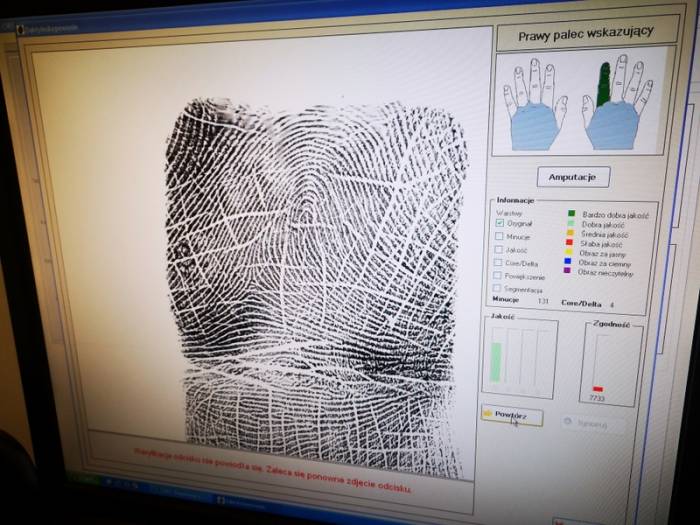Viewport: 700px width, 525px height.
Task: Enable the Minucje layer checkbox
Action: (500, 237)
